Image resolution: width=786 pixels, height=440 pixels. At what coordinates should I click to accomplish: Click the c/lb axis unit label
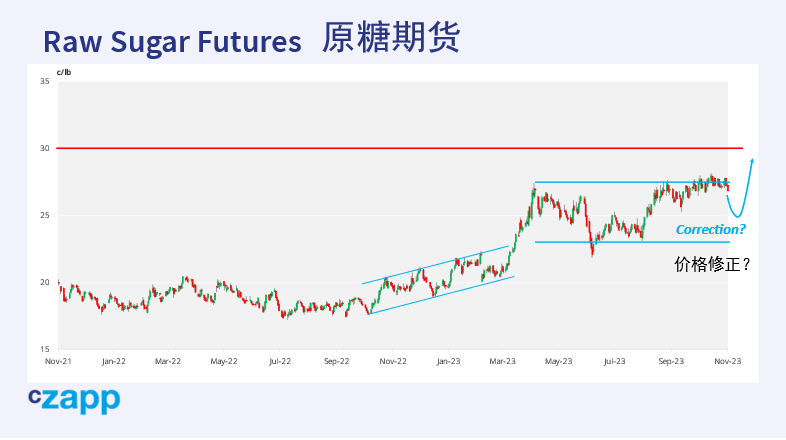pos(64,71)
